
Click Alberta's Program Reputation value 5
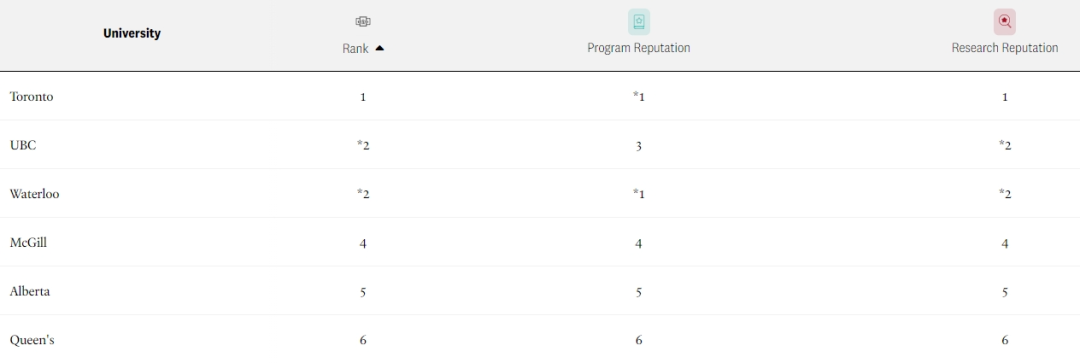(x=638, y=291)
